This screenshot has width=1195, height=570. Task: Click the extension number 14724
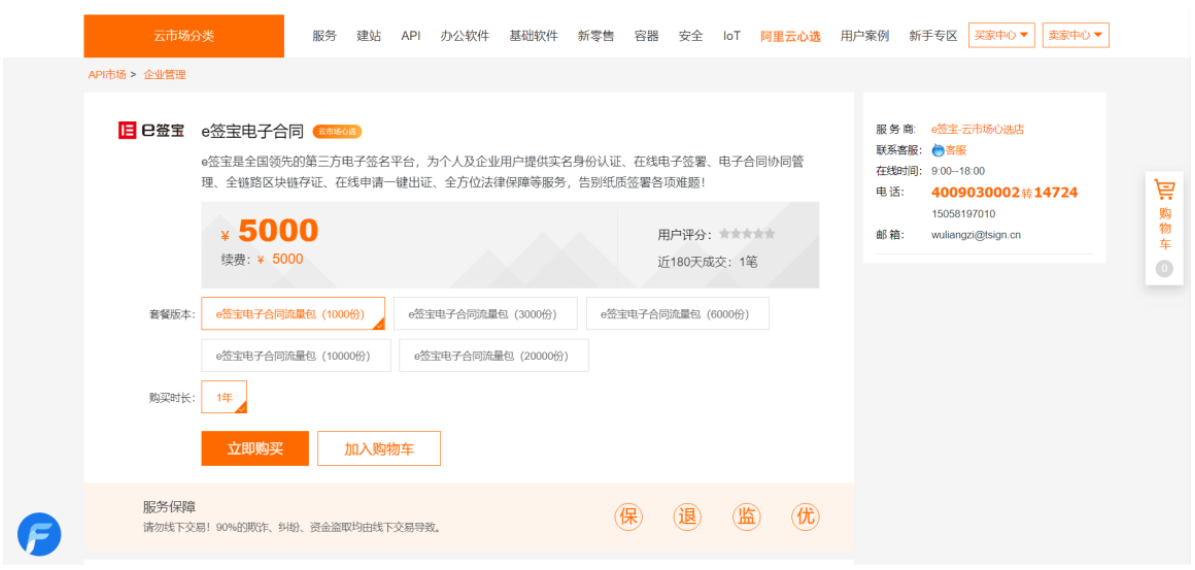tap(1056, 193)
